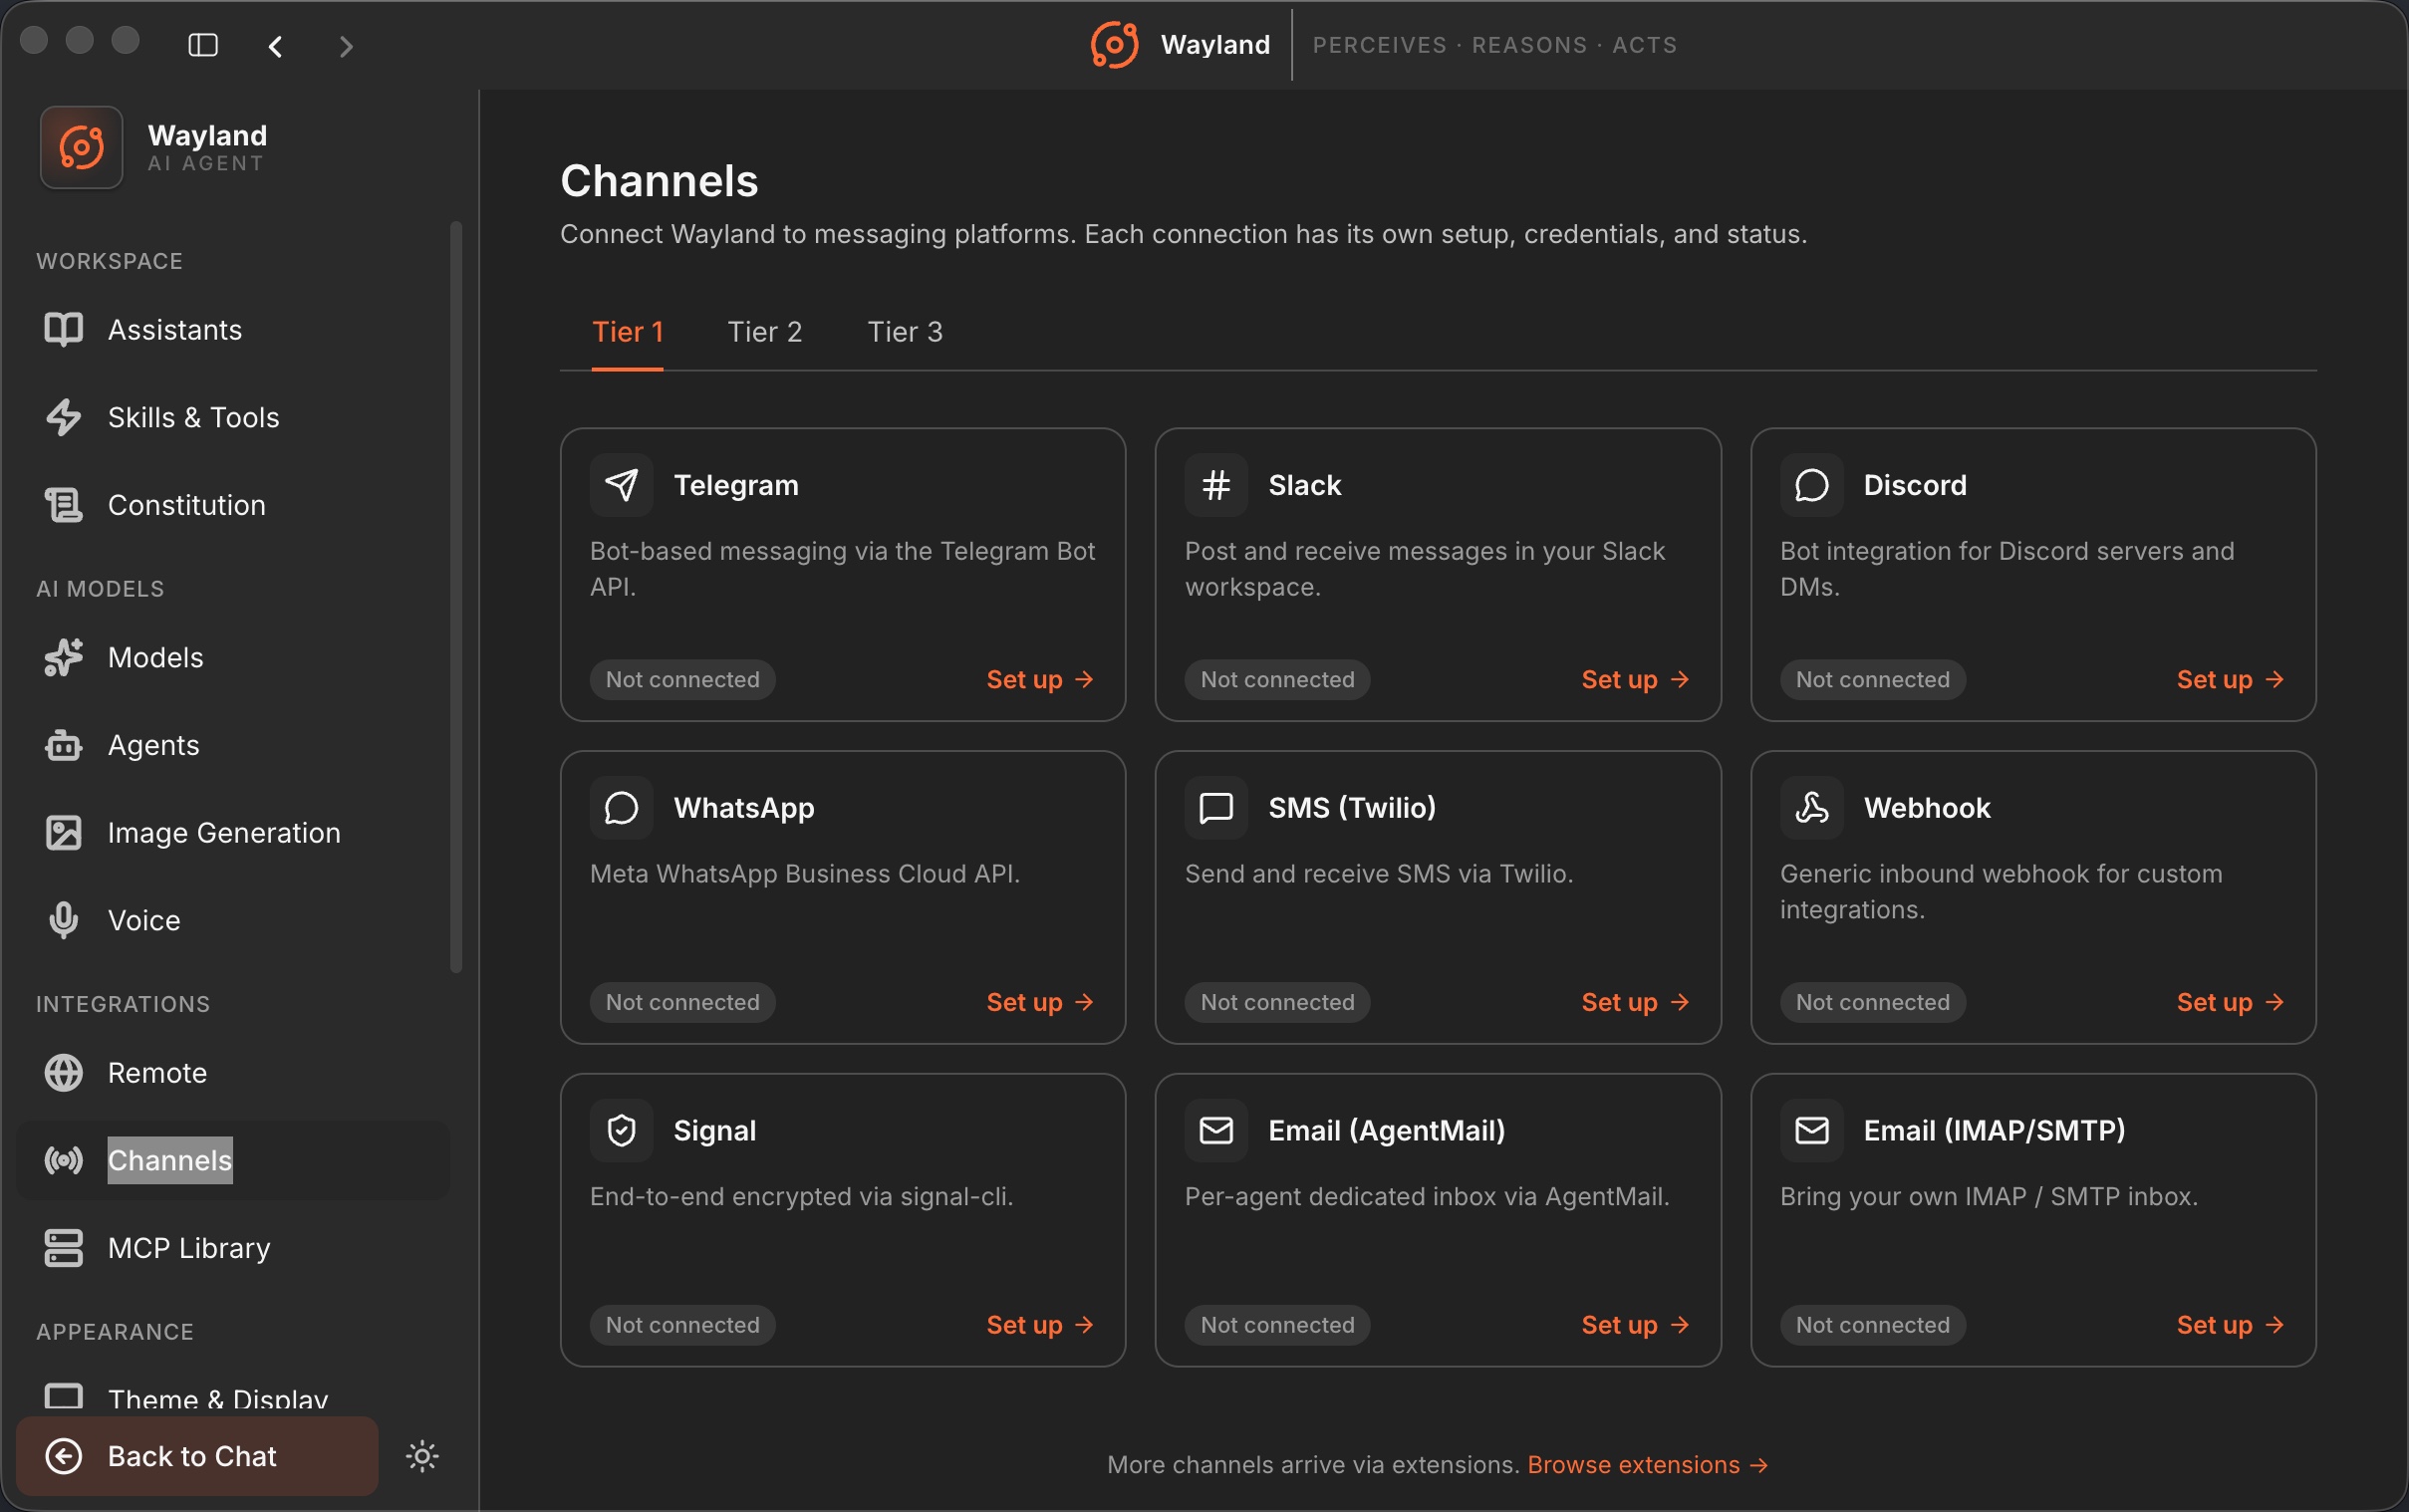Screen dimensions: 2409x1512
Task: Switch to the Tier 3 tab
Action: (905, 332)
